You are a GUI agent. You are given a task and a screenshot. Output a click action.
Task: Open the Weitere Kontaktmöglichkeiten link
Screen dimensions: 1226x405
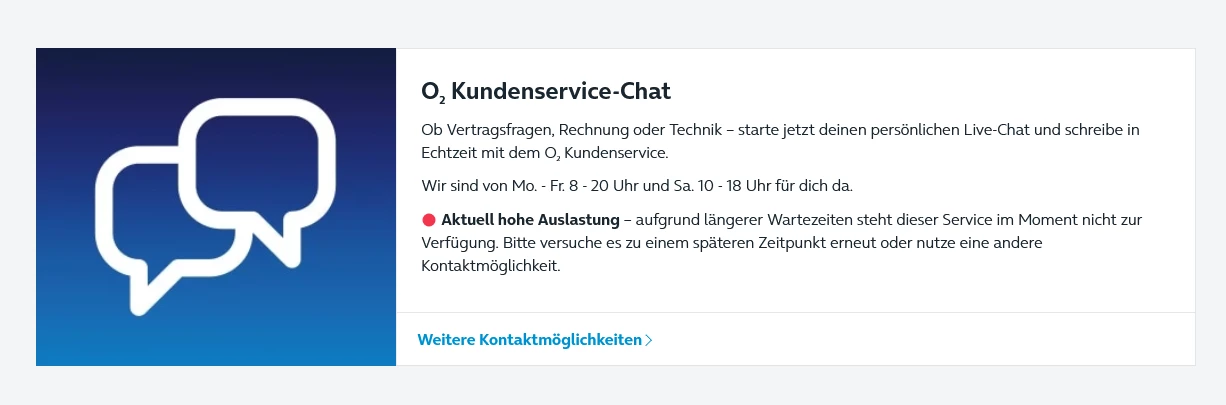529,340
